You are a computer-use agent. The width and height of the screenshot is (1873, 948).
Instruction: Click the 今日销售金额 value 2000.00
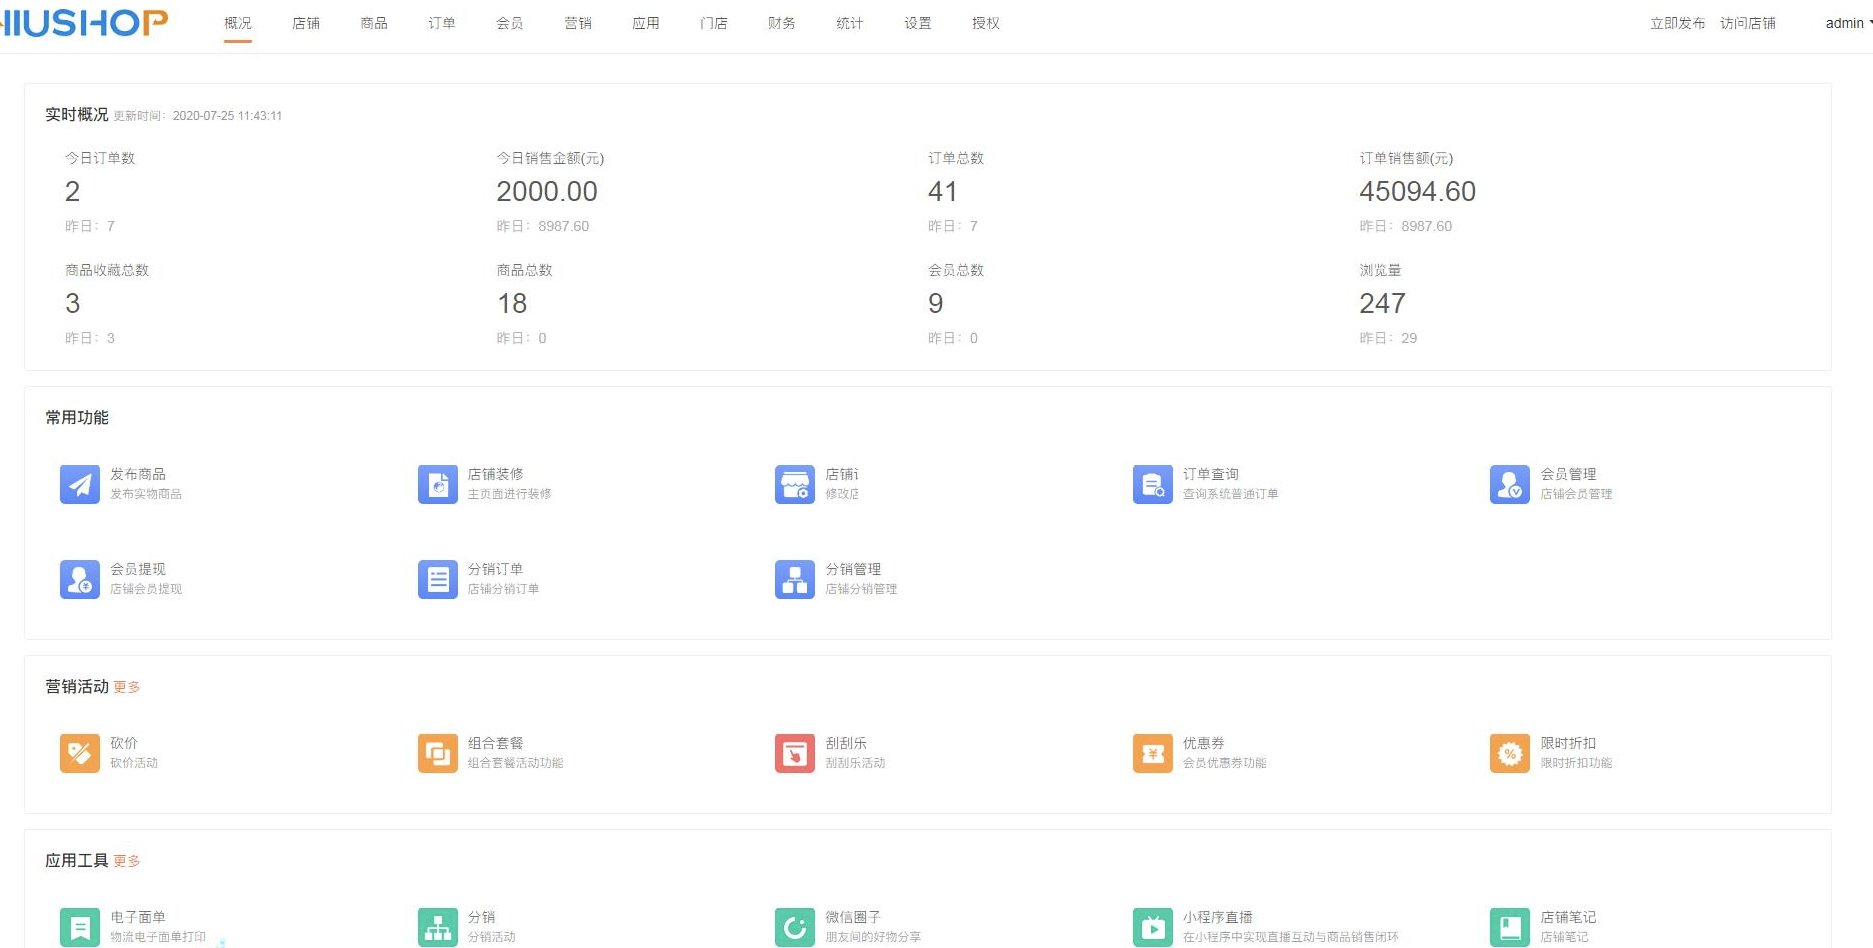547,191
